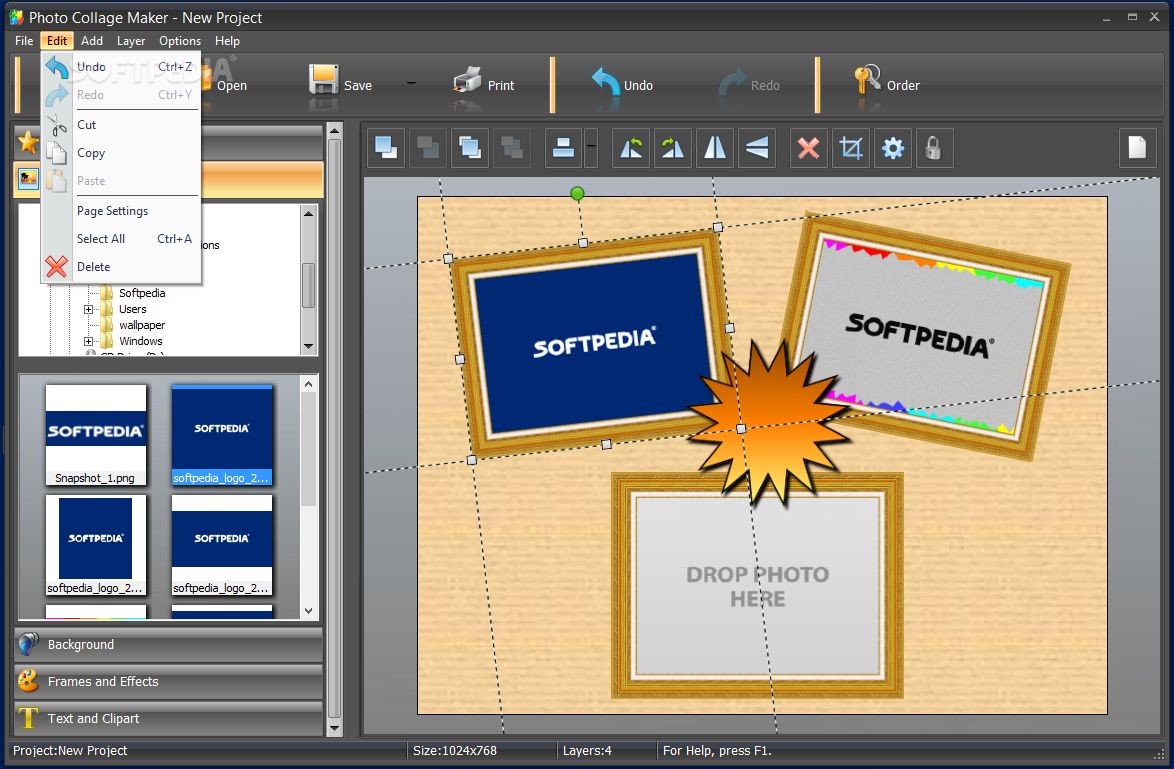Select the Users folder in tree
Screen dimensions: 1174x769
pos(133,309)
